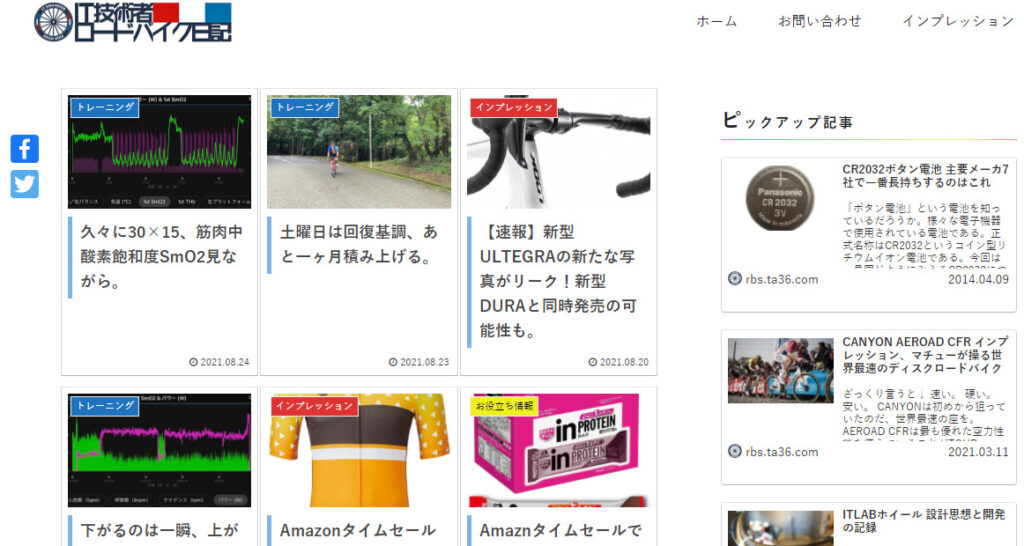
Task: Open the お問い合わせ menu item
Action: click(x=820, y=22)
